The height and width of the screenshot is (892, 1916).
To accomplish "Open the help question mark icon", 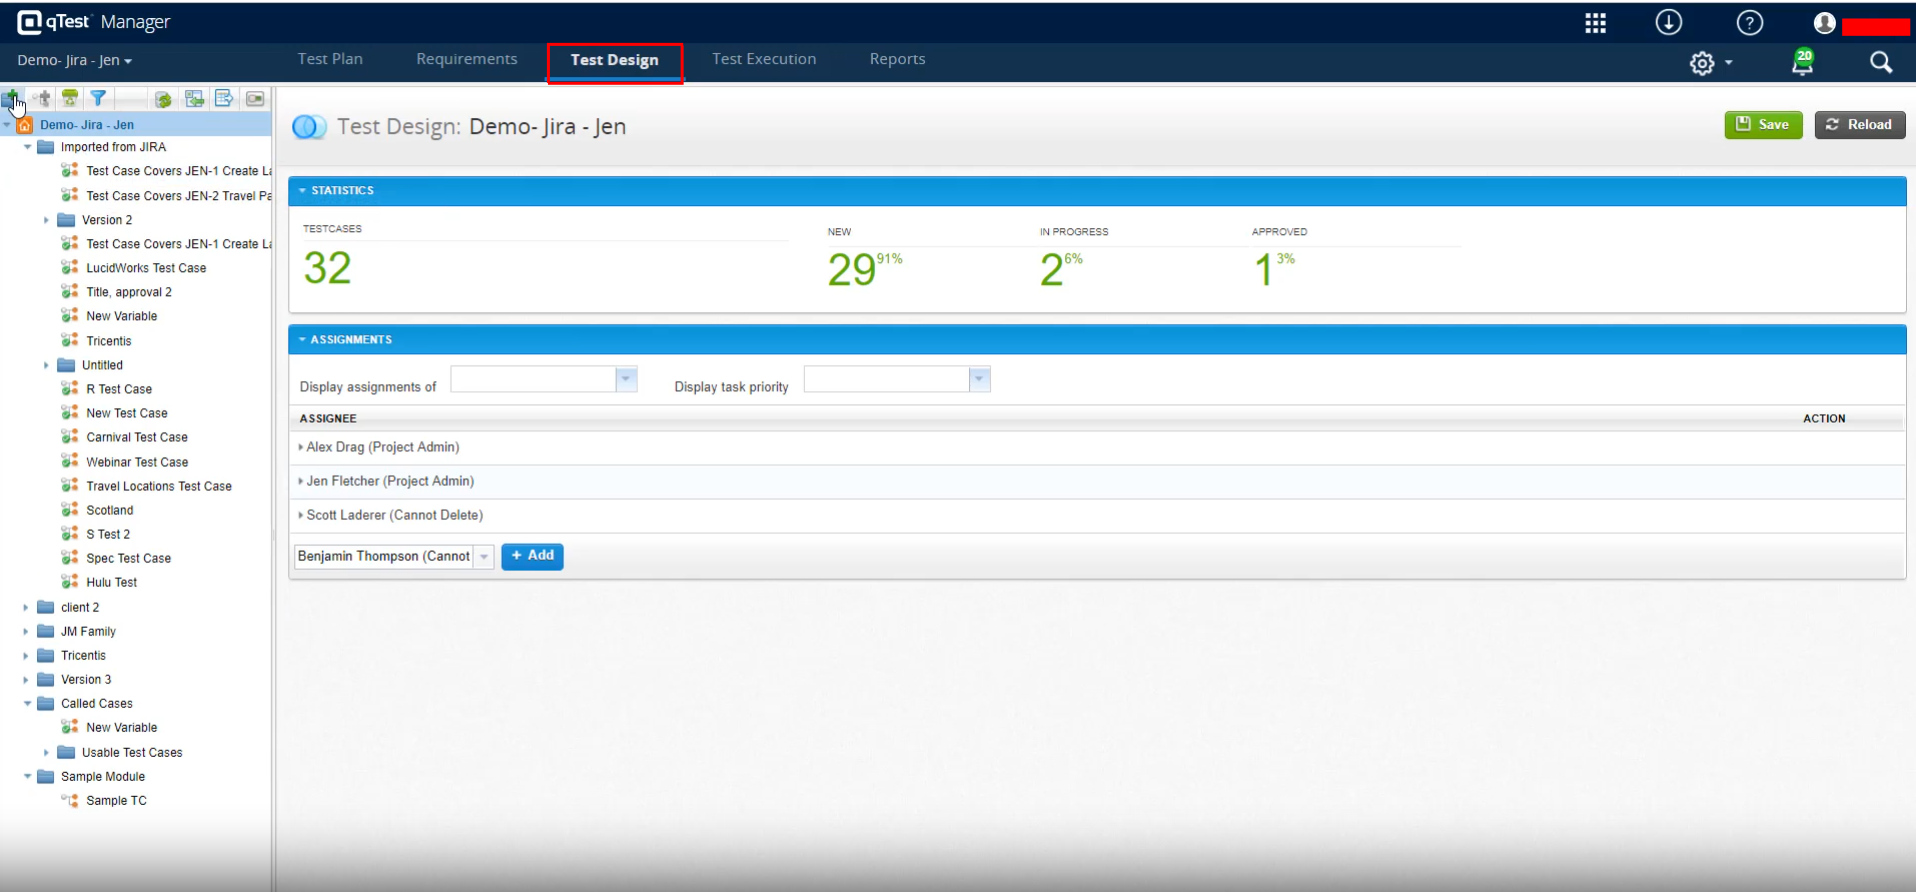I will point(1749,23).
